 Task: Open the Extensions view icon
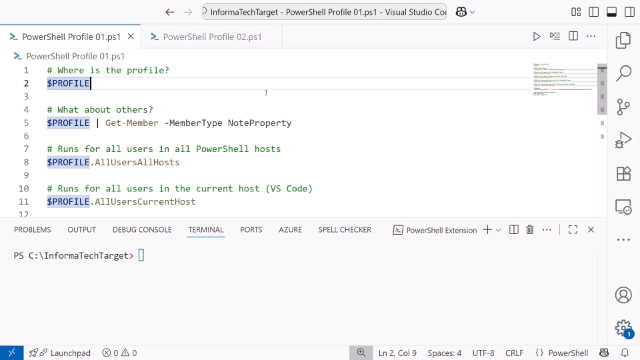tap(623, 173)
